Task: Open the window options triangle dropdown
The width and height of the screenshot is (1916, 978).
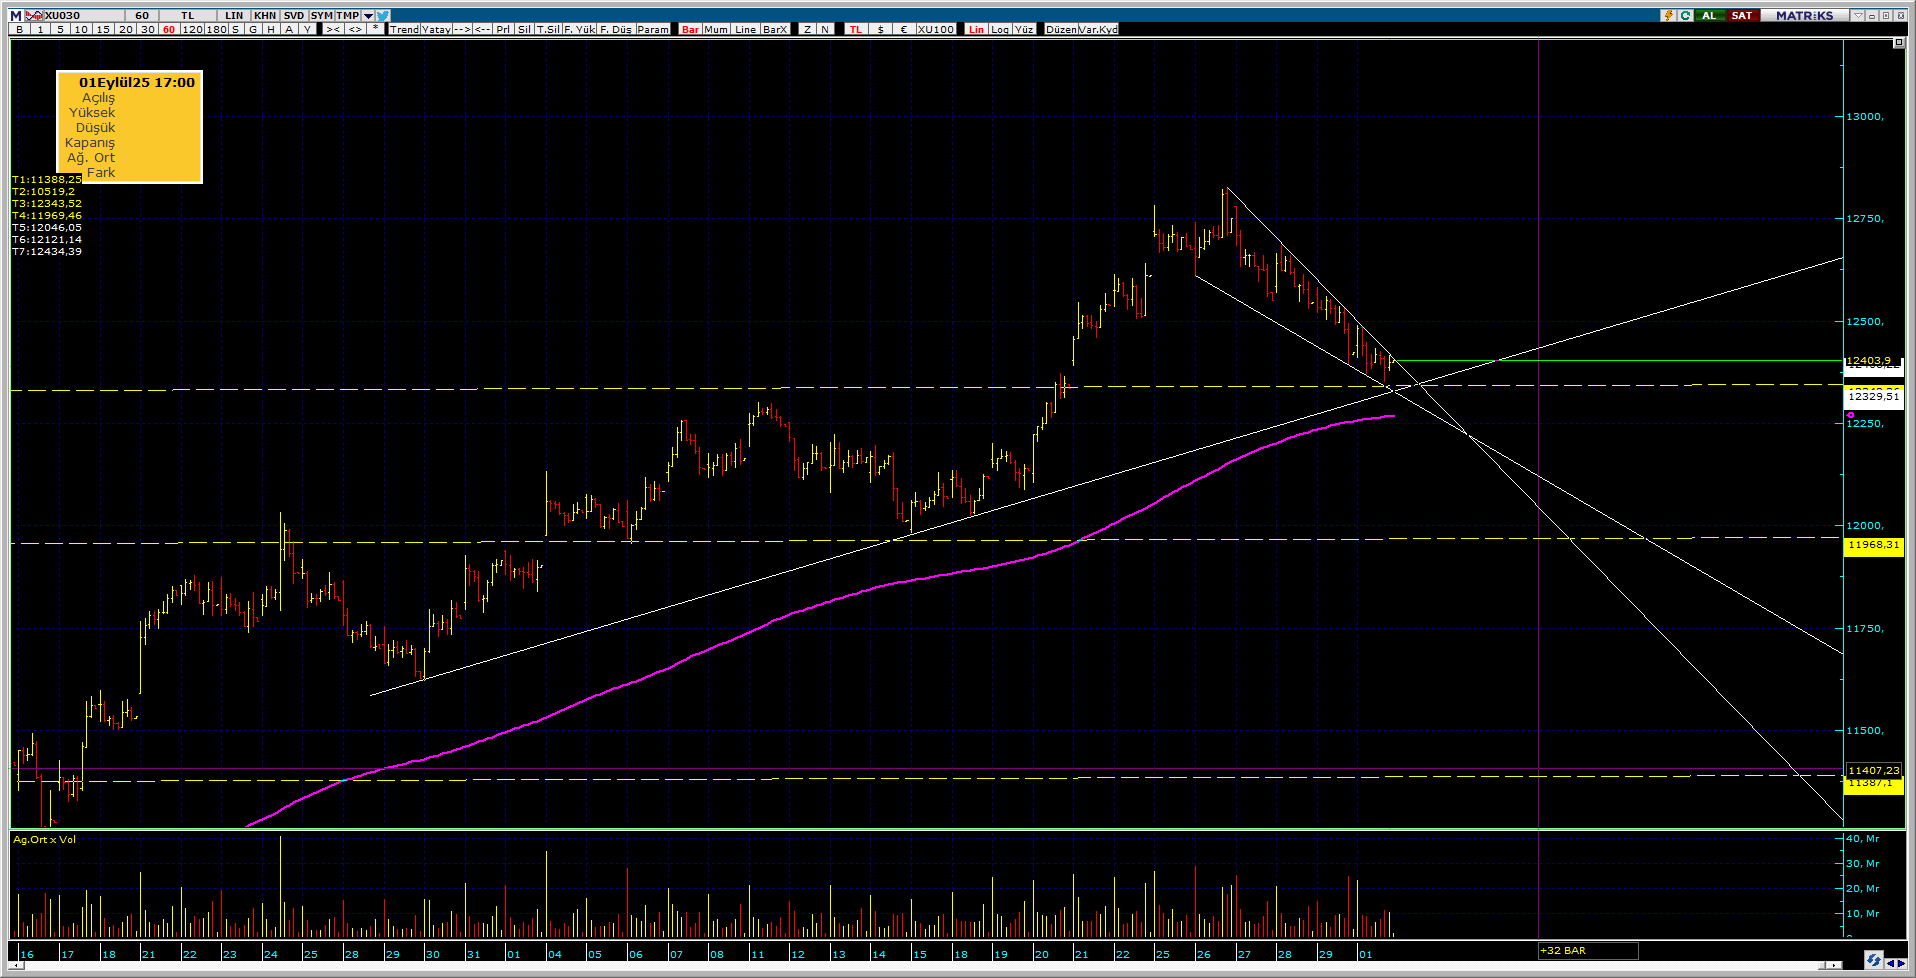Action: [1858, 15]
